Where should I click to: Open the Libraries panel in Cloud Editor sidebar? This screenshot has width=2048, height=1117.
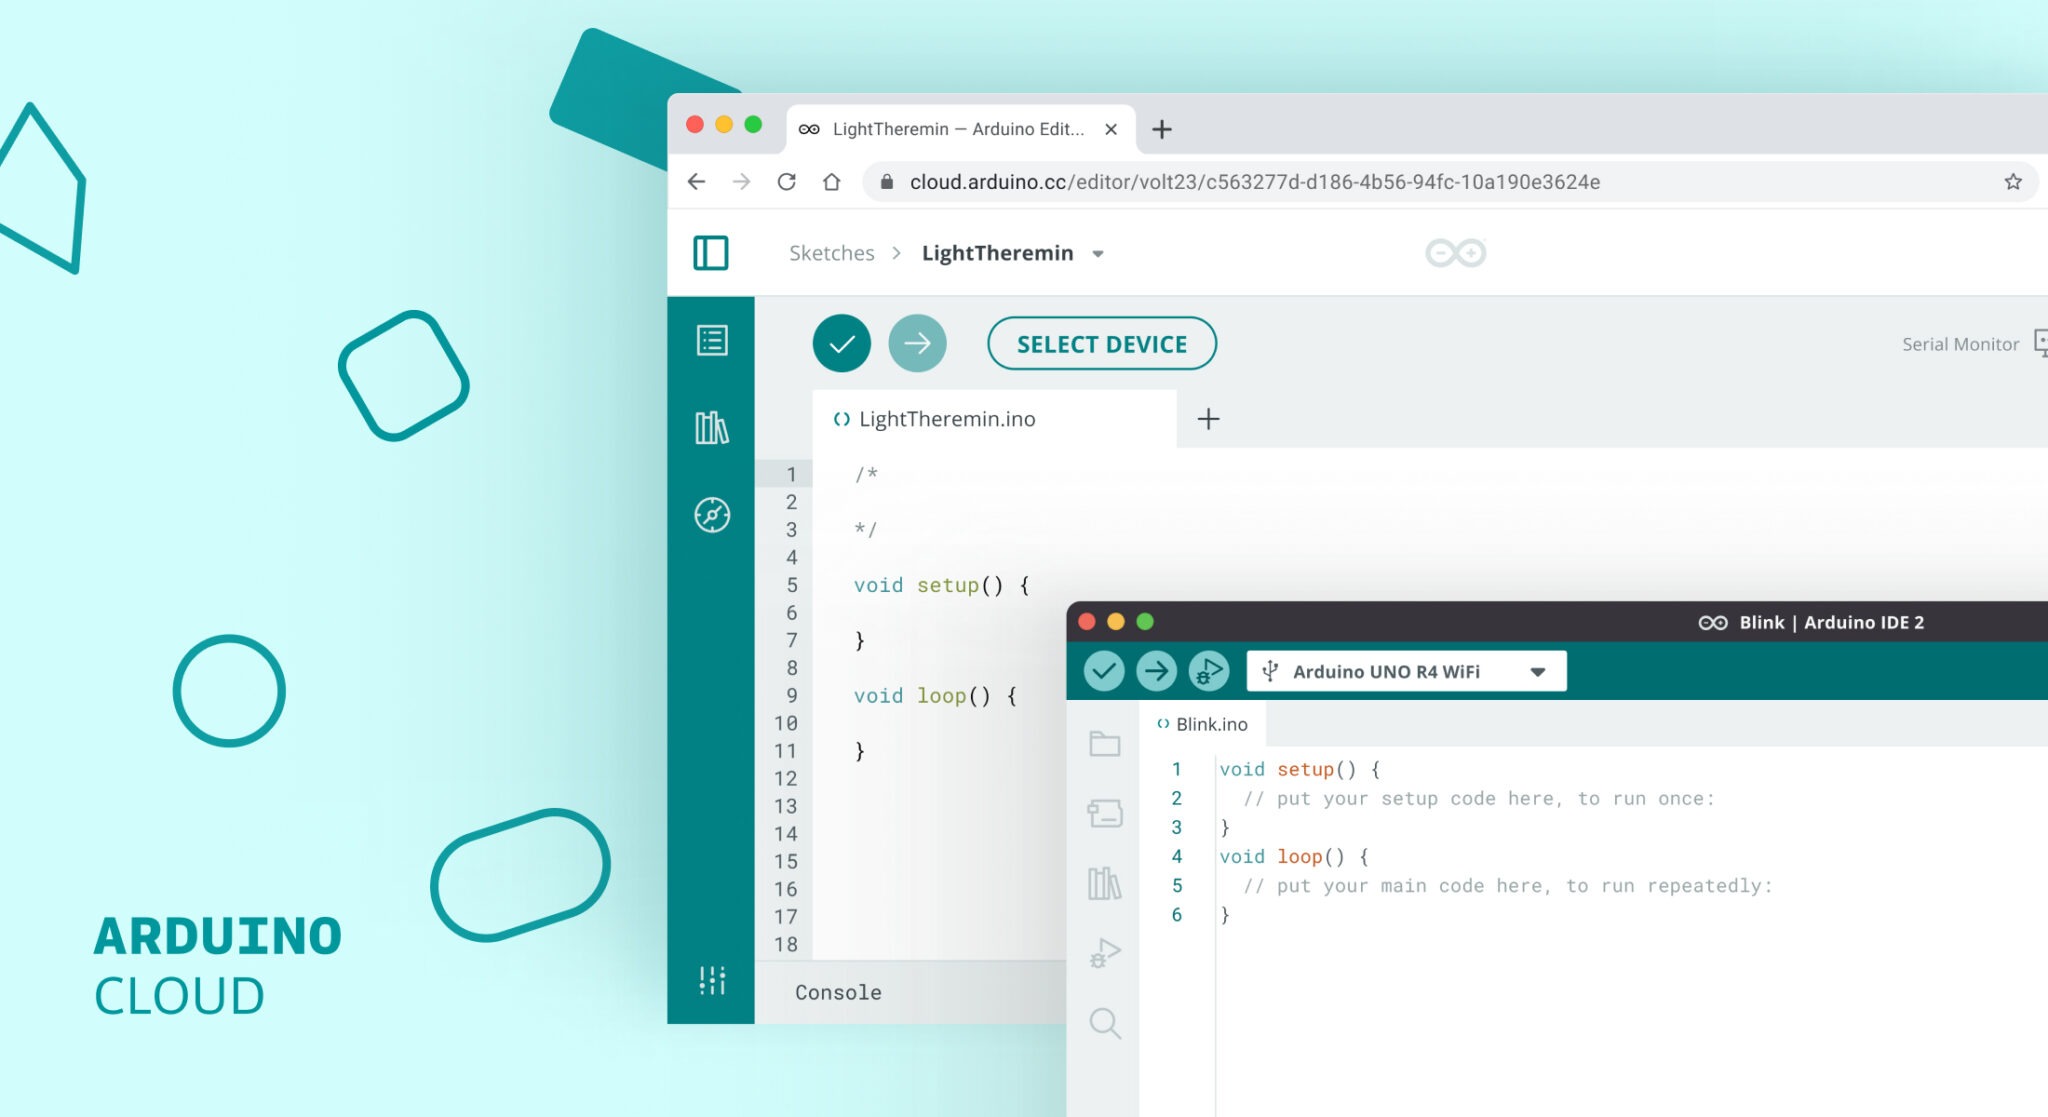[711, 427]
